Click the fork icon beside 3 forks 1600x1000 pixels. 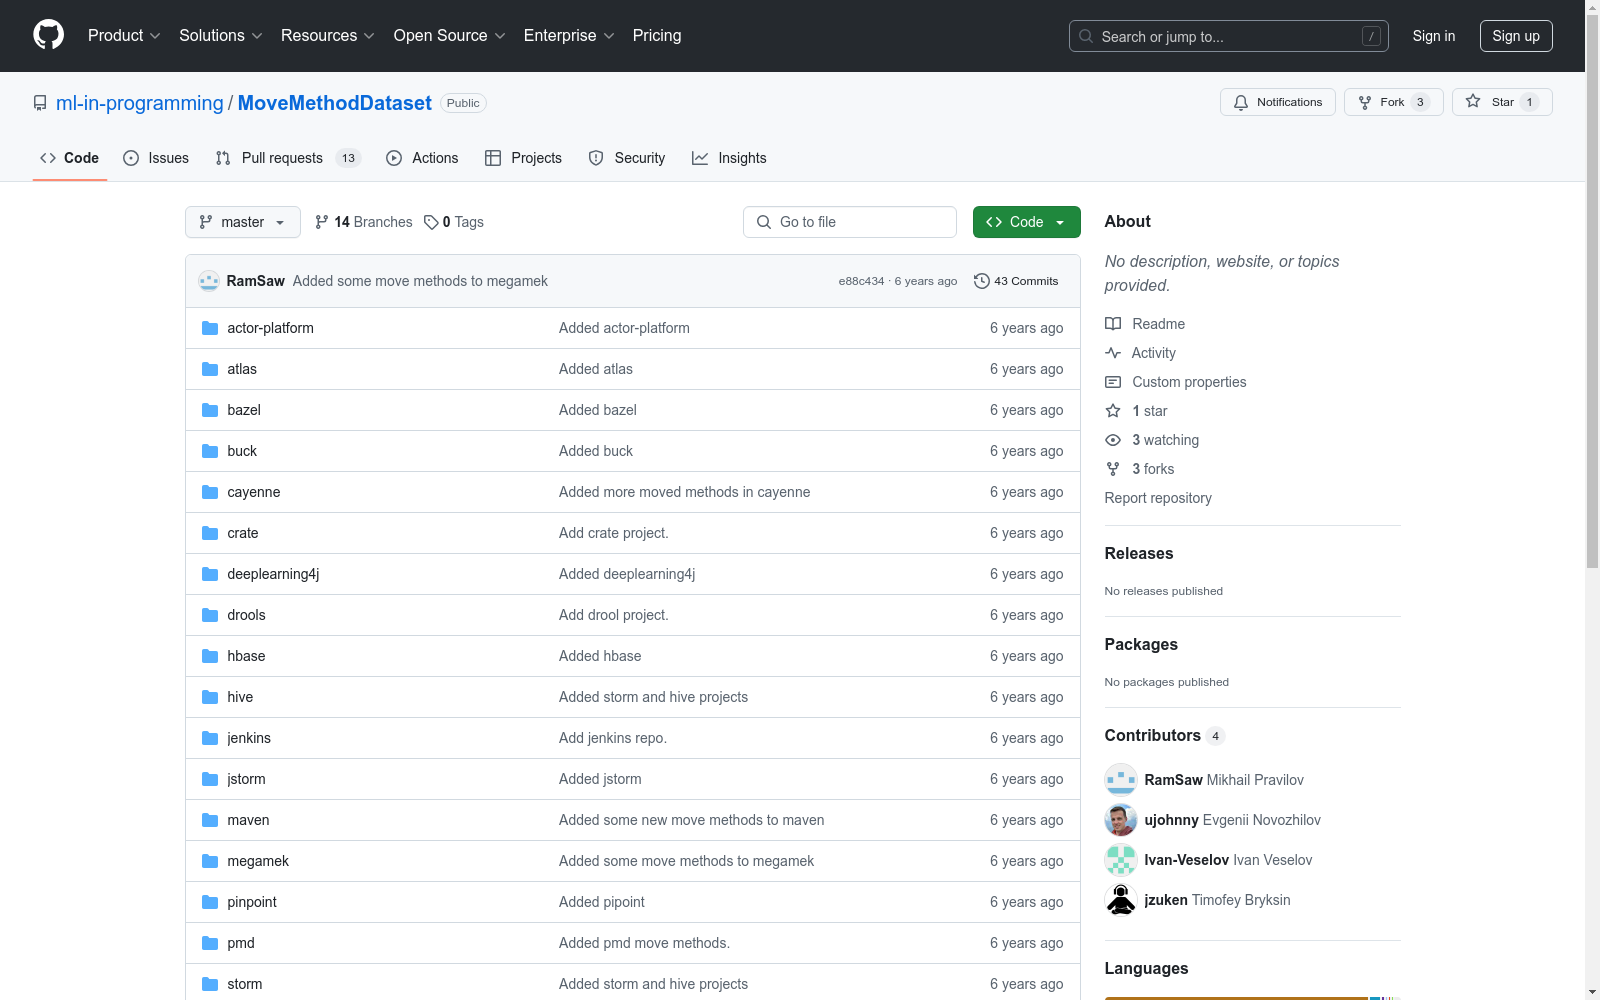(x=1113, y=469)
